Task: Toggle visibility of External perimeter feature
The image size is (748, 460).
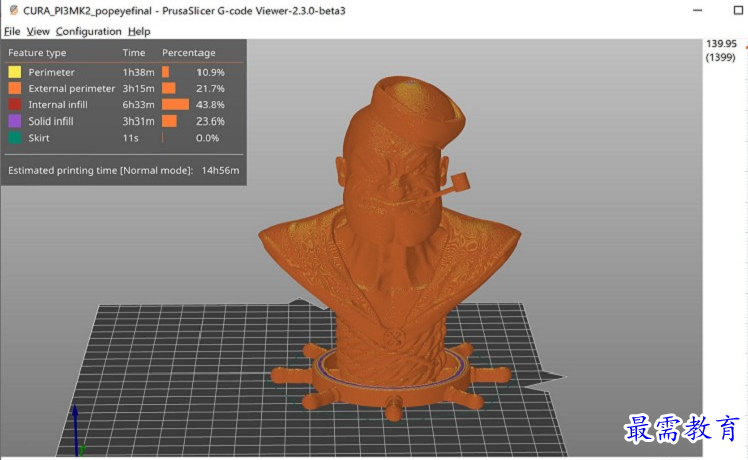Action: [x=72, y=89]
